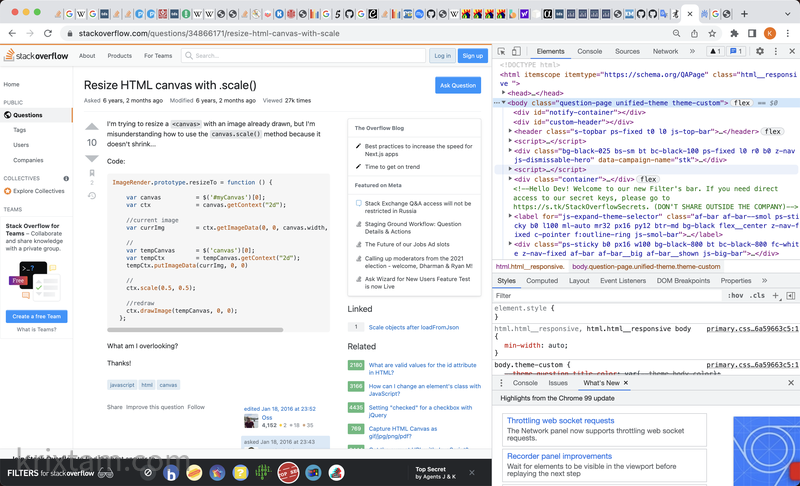Open the Computed styles tab
This screenshot has width=800, height=486.
point(540,281)
